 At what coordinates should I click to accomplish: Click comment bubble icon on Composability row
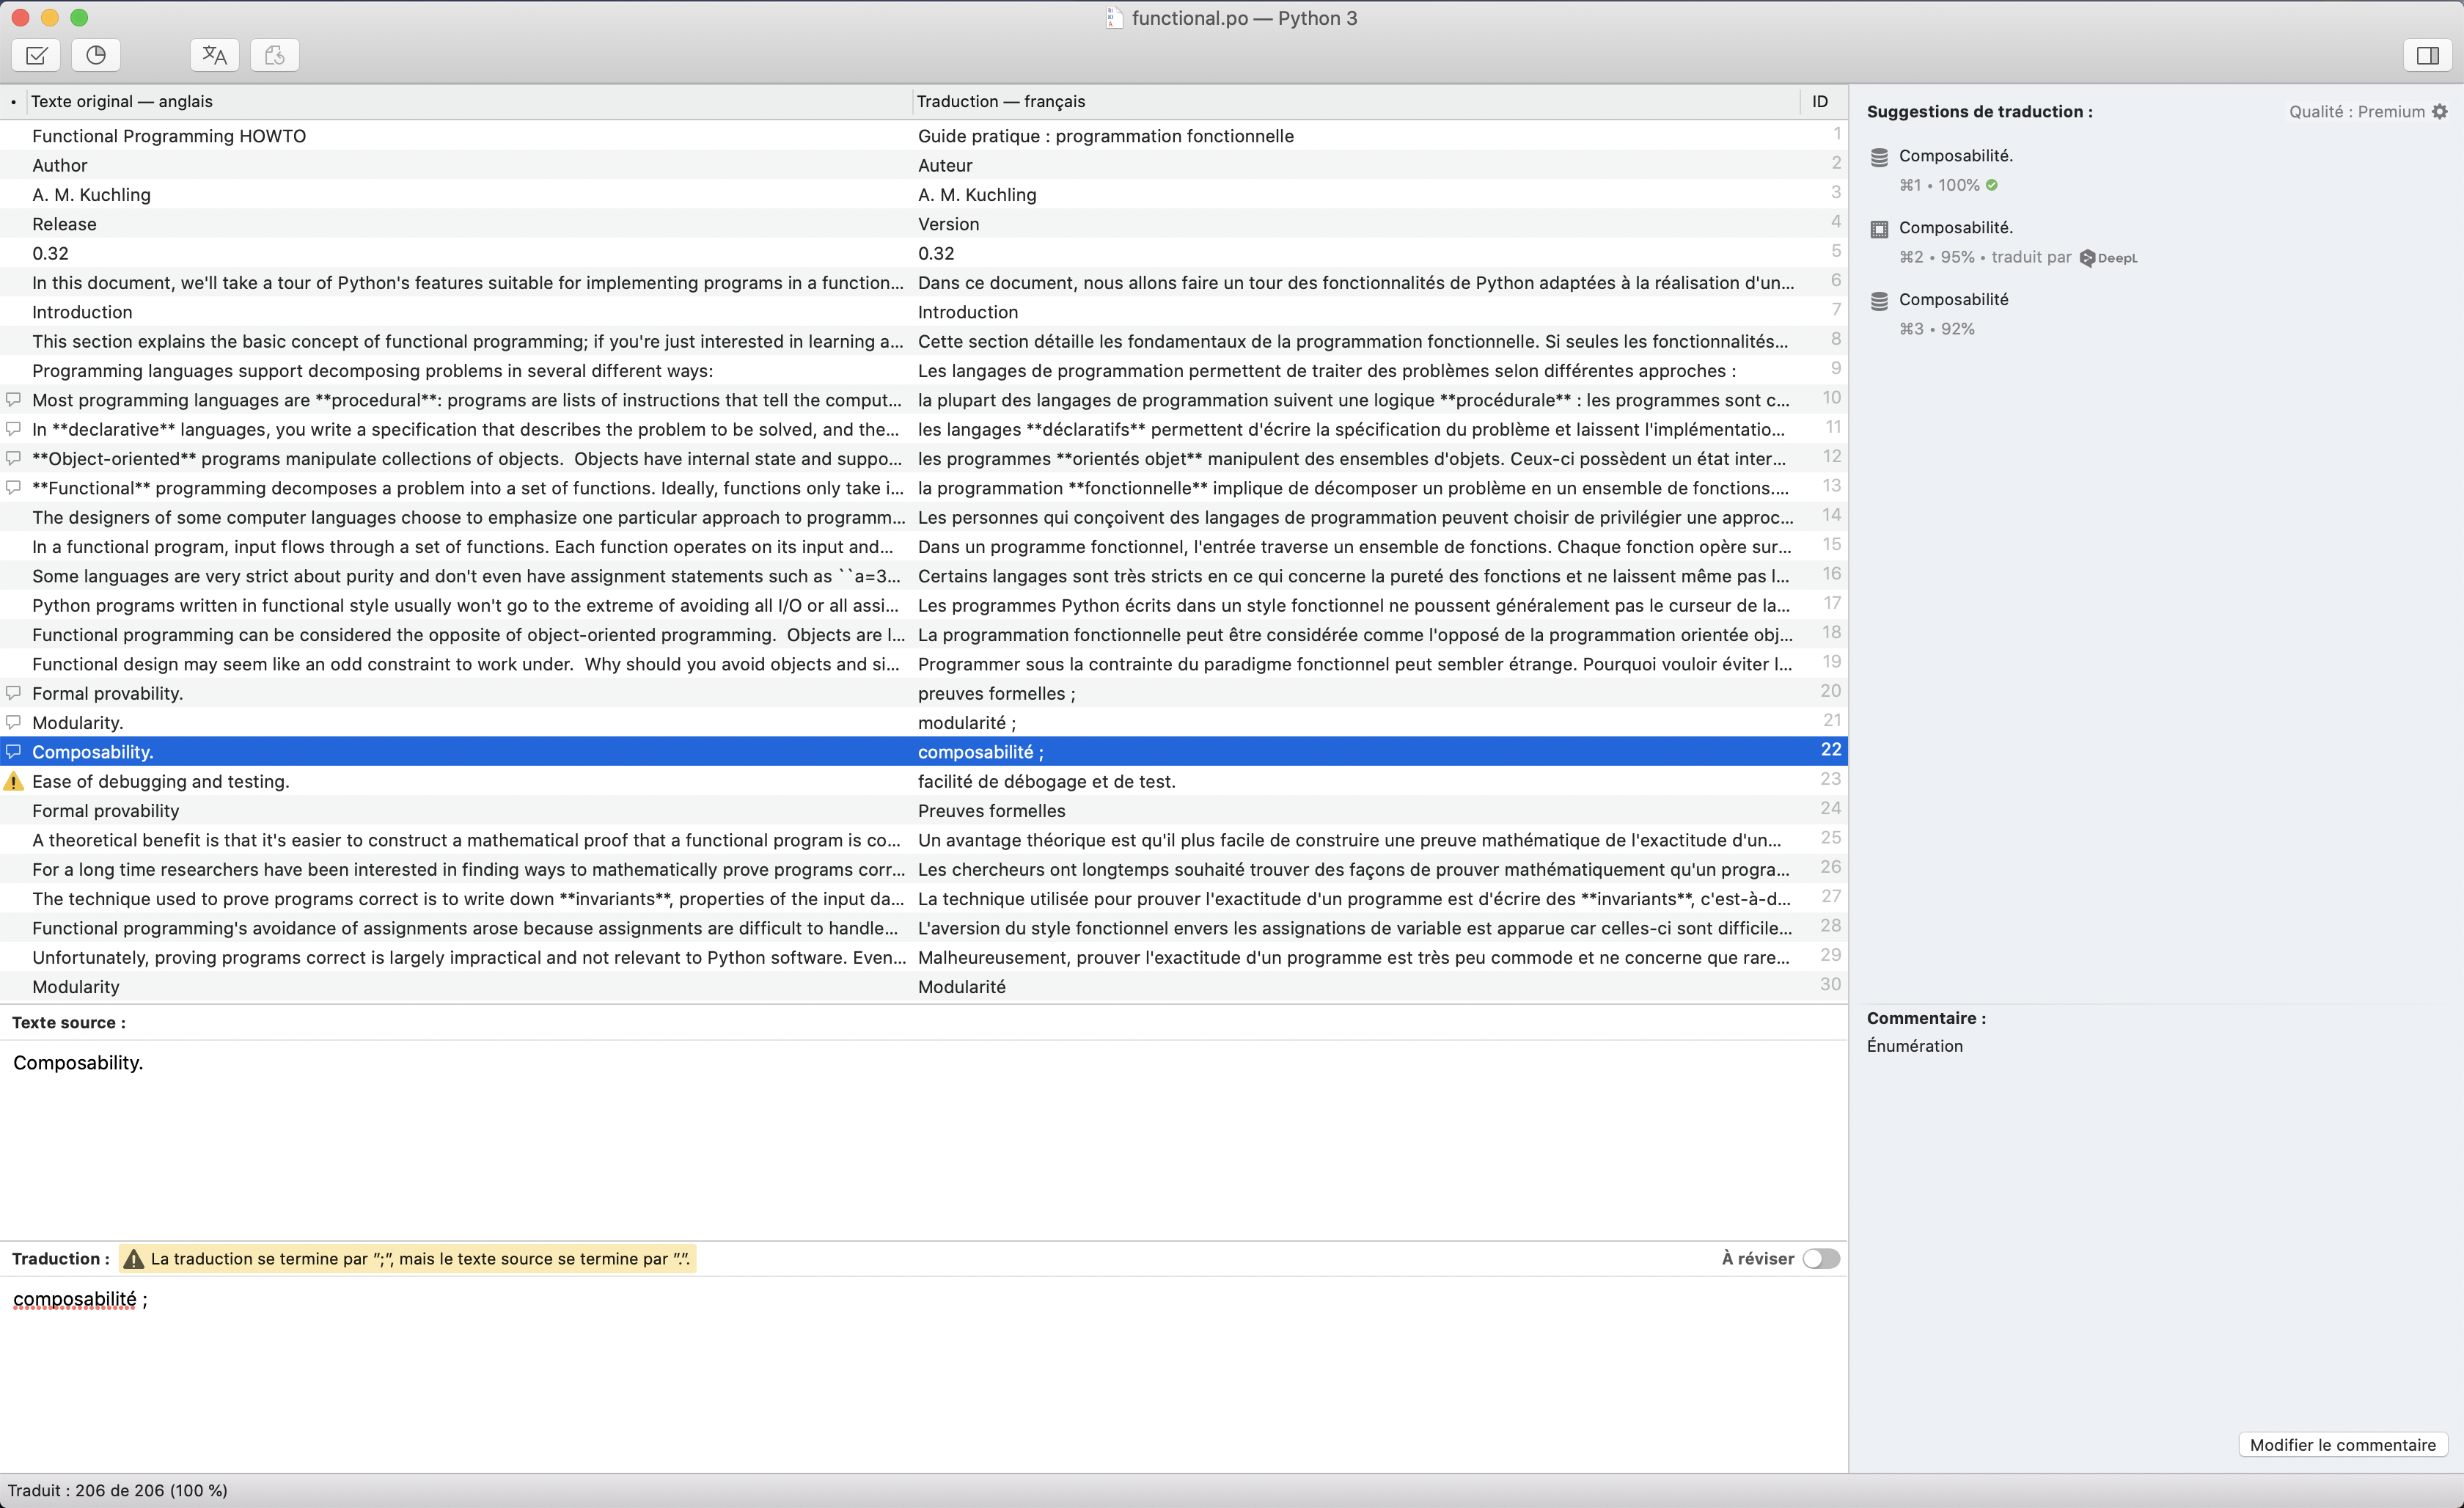[14, 751]
